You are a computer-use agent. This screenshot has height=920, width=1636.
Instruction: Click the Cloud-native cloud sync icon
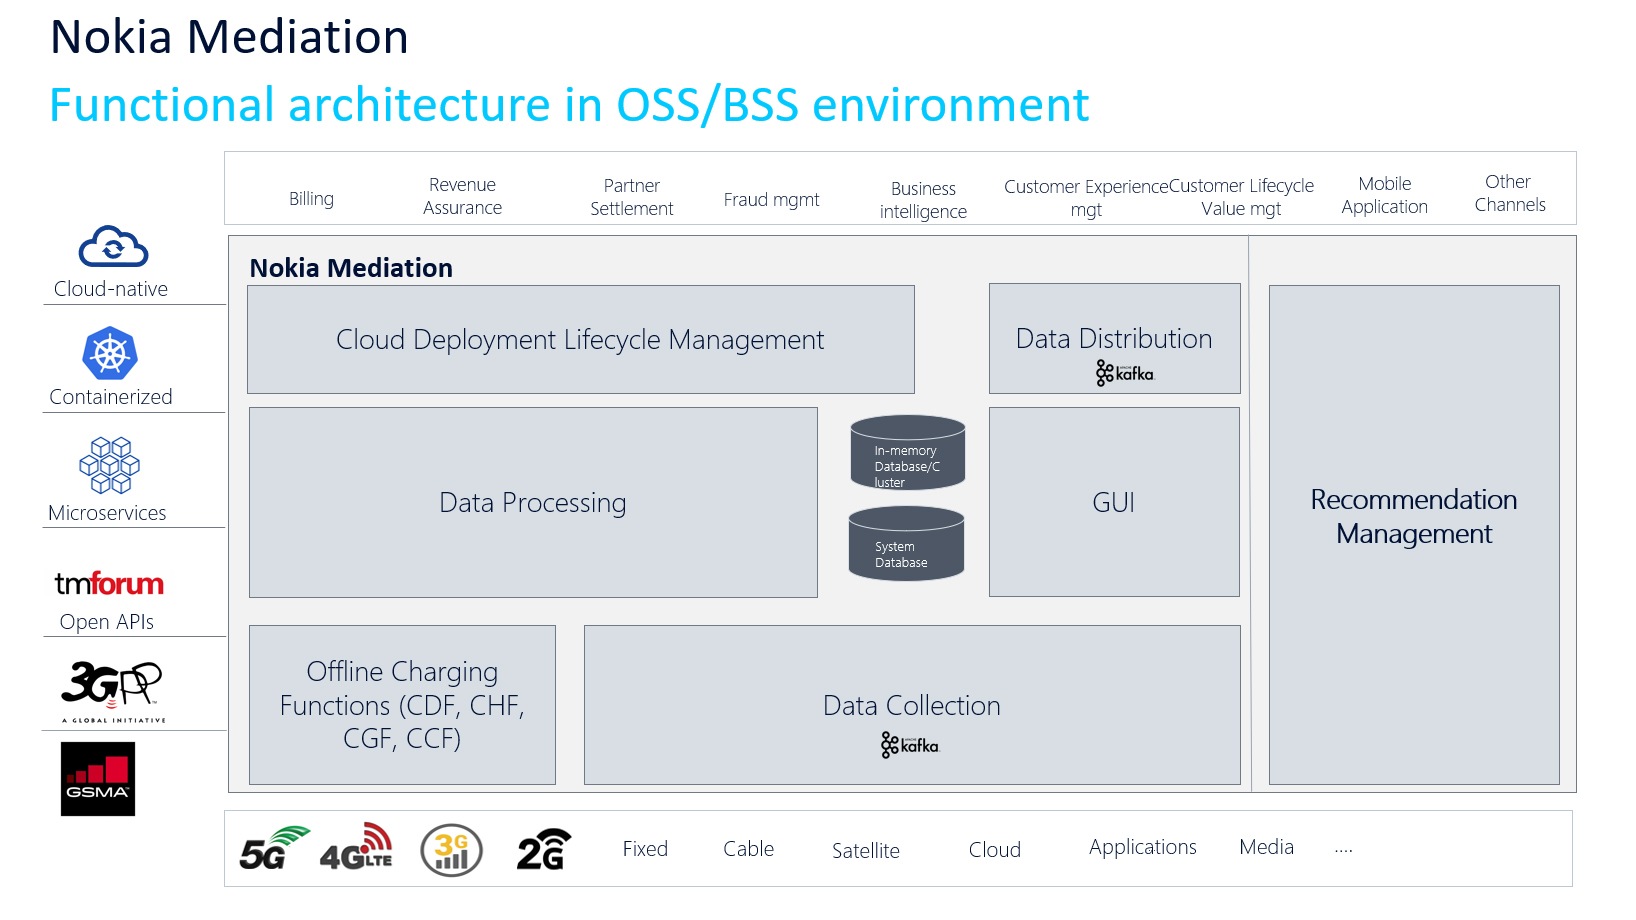(113, 247)
